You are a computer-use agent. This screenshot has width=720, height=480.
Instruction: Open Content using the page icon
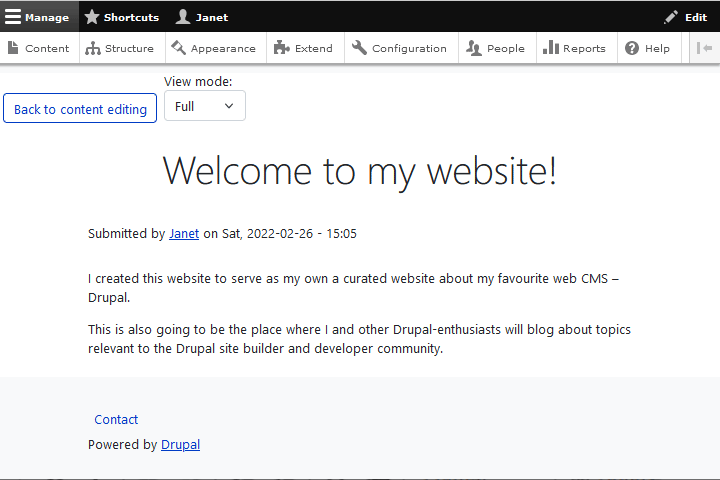click(13, 48)
